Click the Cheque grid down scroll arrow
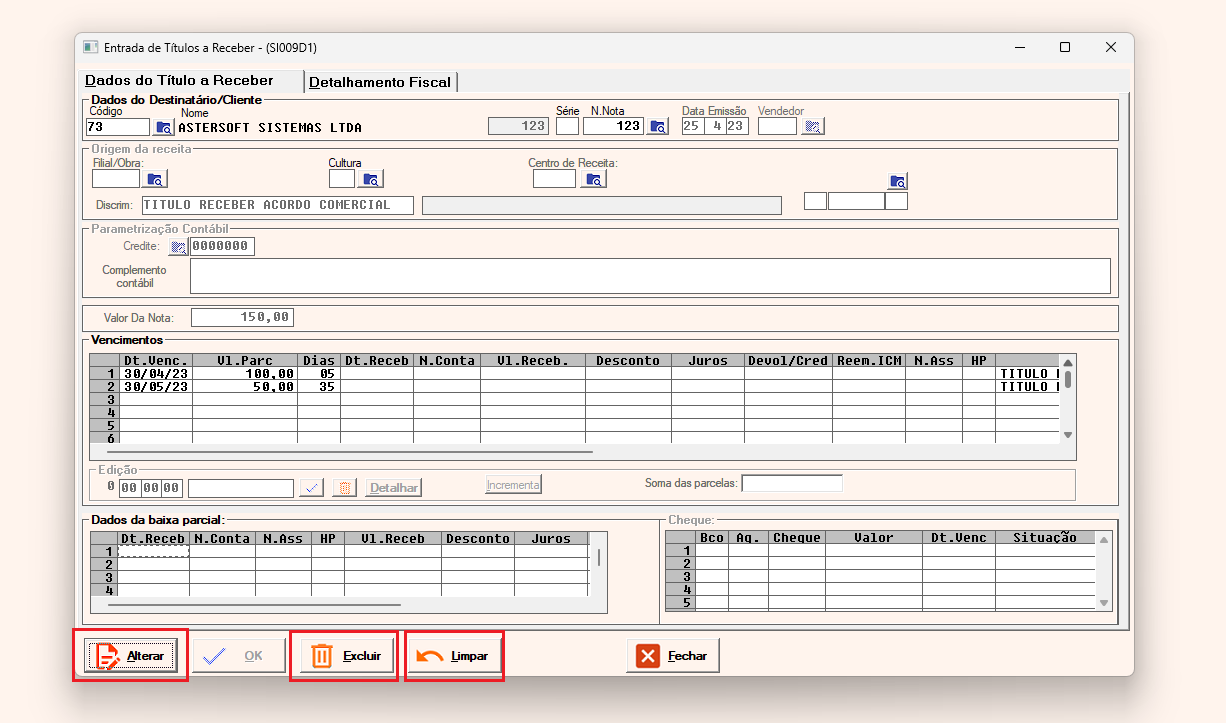This screenshot has height=723, width=1226. click(1104, 603)
